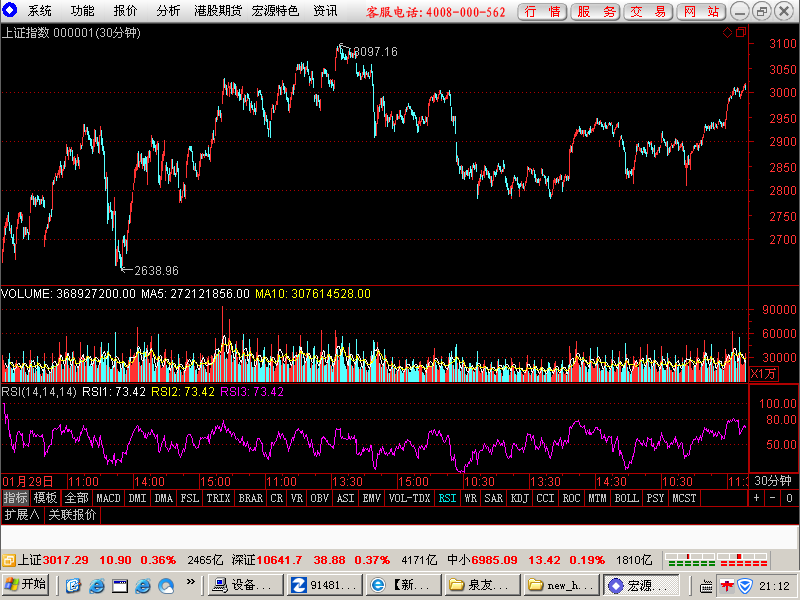Image resolution: width=800 pixels, height=600 pixels.
Task: Click the red diamond icon above chart
Action: [728, 33]
